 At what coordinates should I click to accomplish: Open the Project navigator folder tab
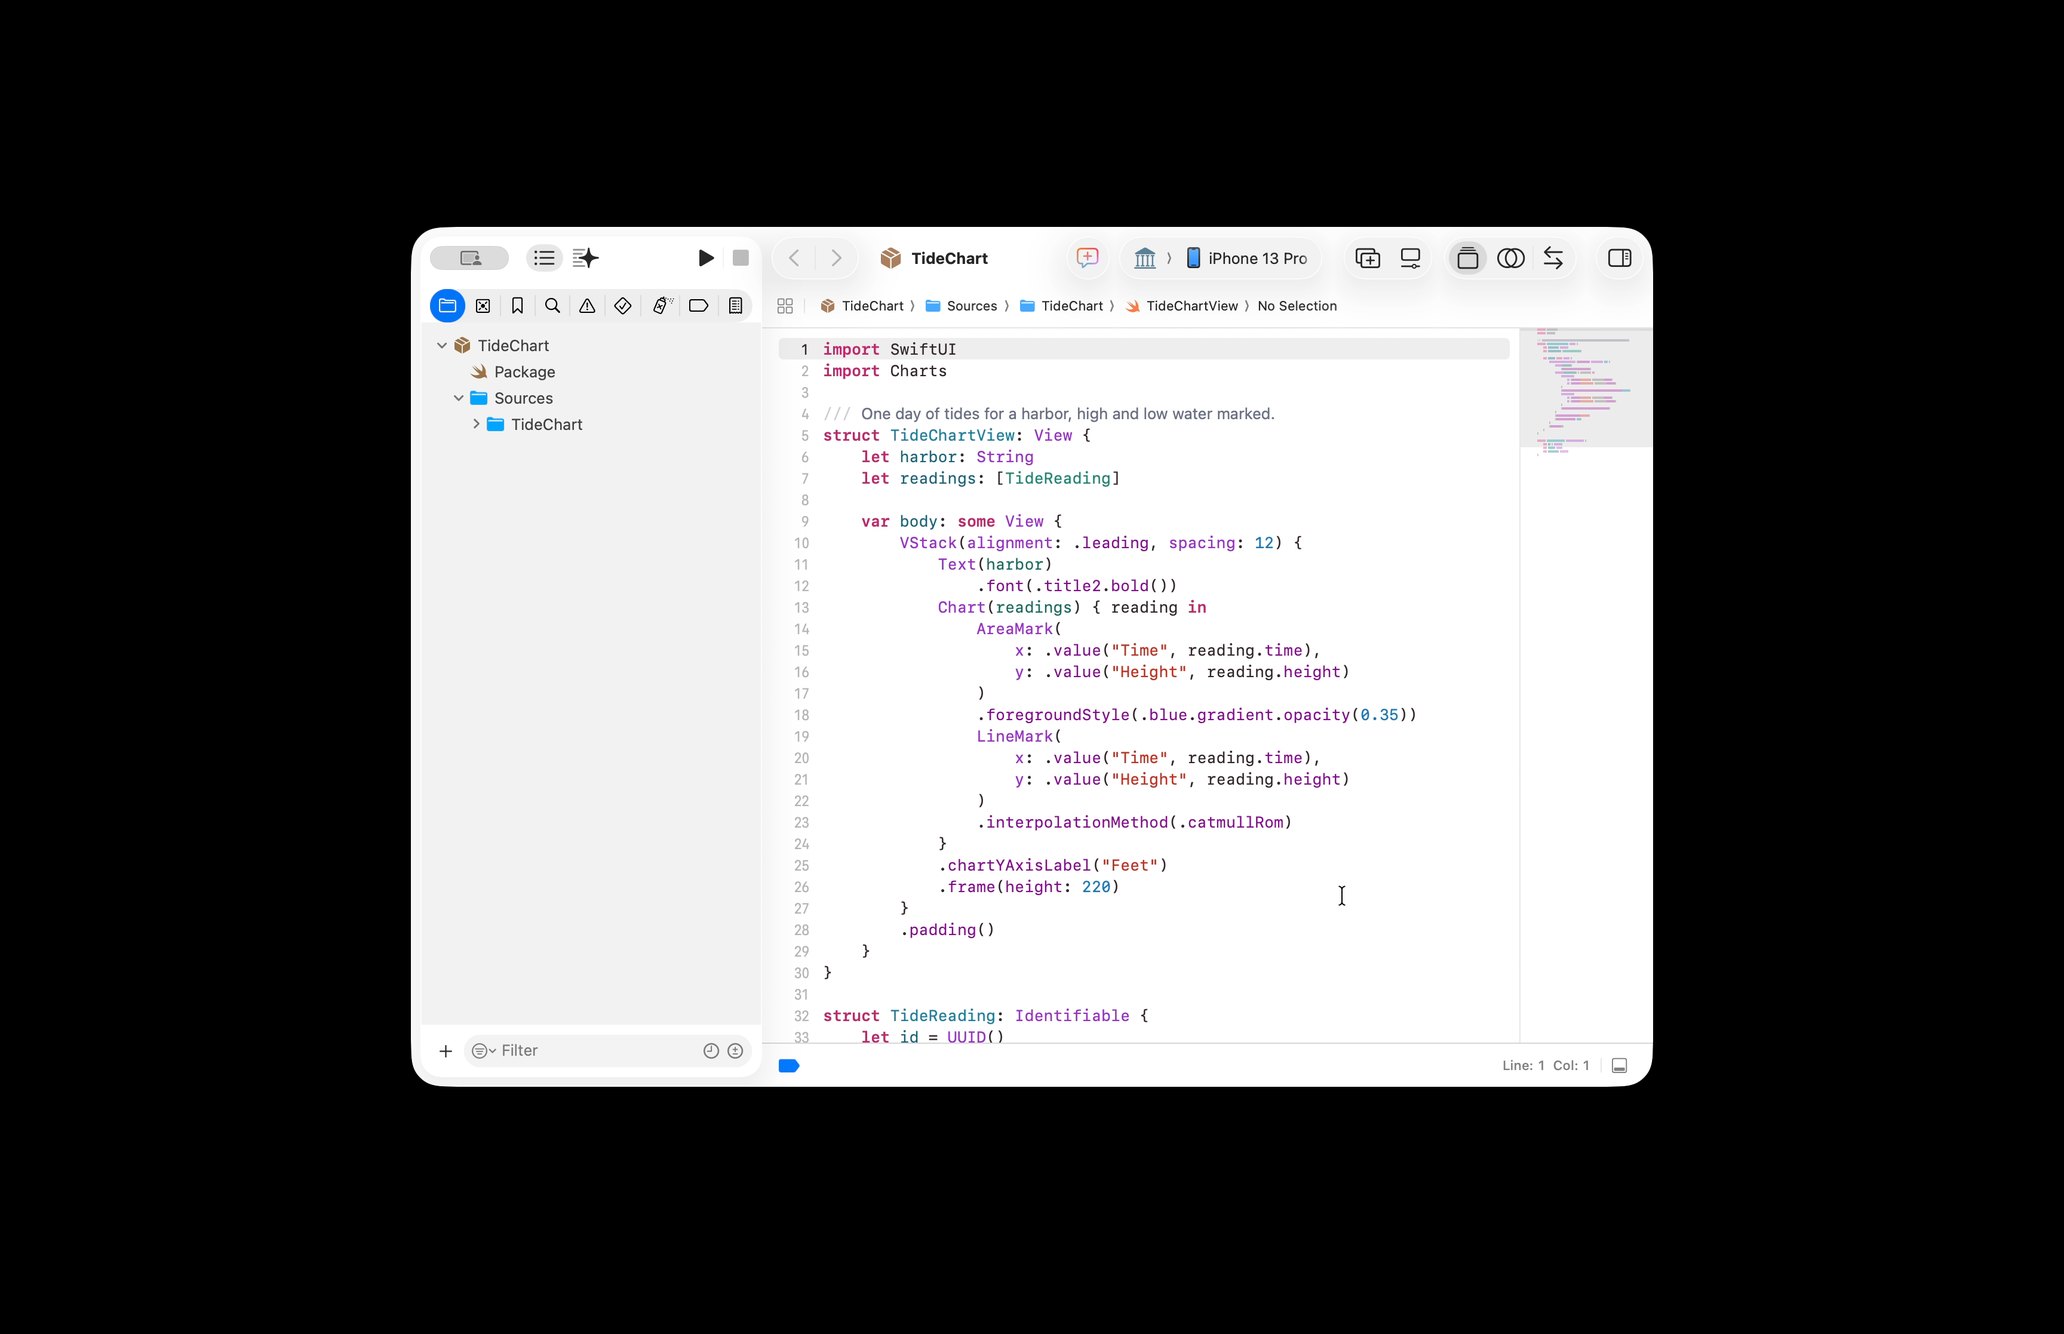tap(447, 306)
